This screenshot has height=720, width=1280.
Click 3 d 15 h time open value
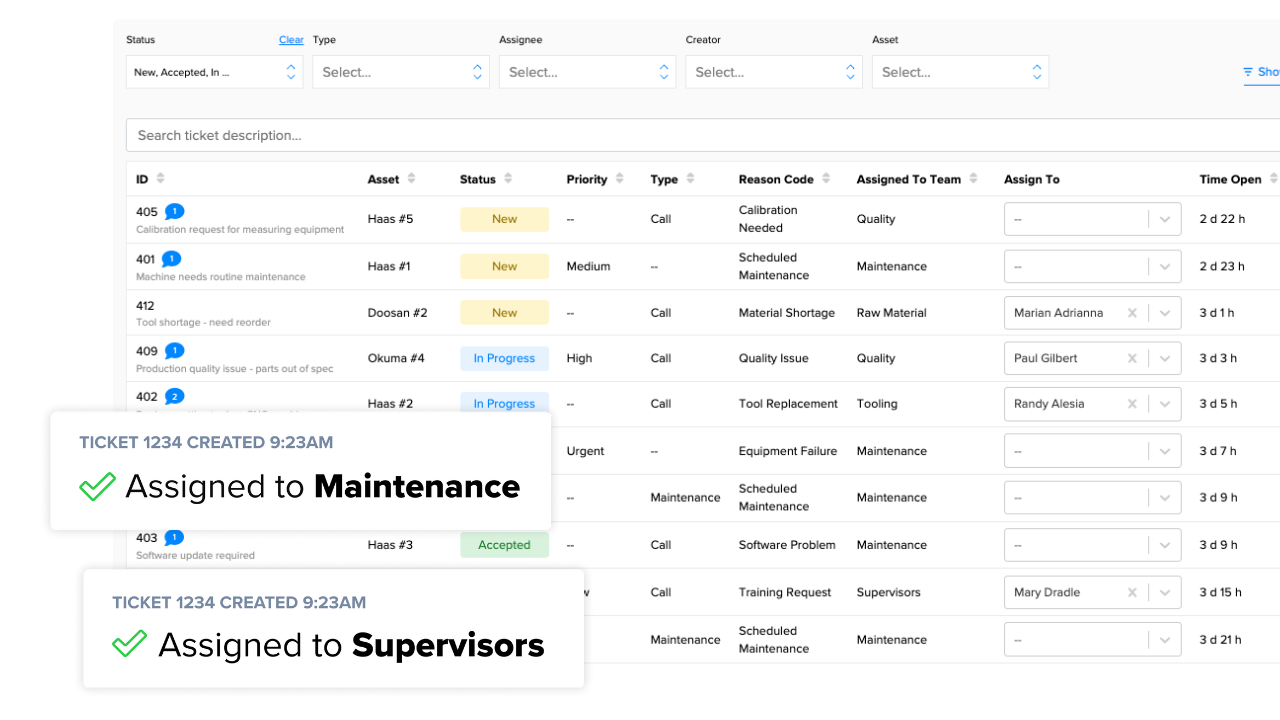(1221, 592)
